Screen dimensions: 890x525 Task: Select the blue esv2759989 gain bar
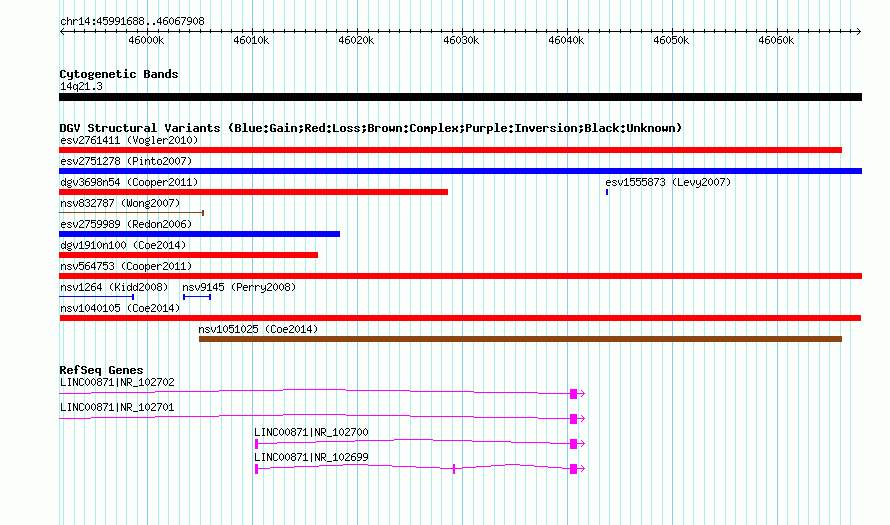click(x=199, y=234)
